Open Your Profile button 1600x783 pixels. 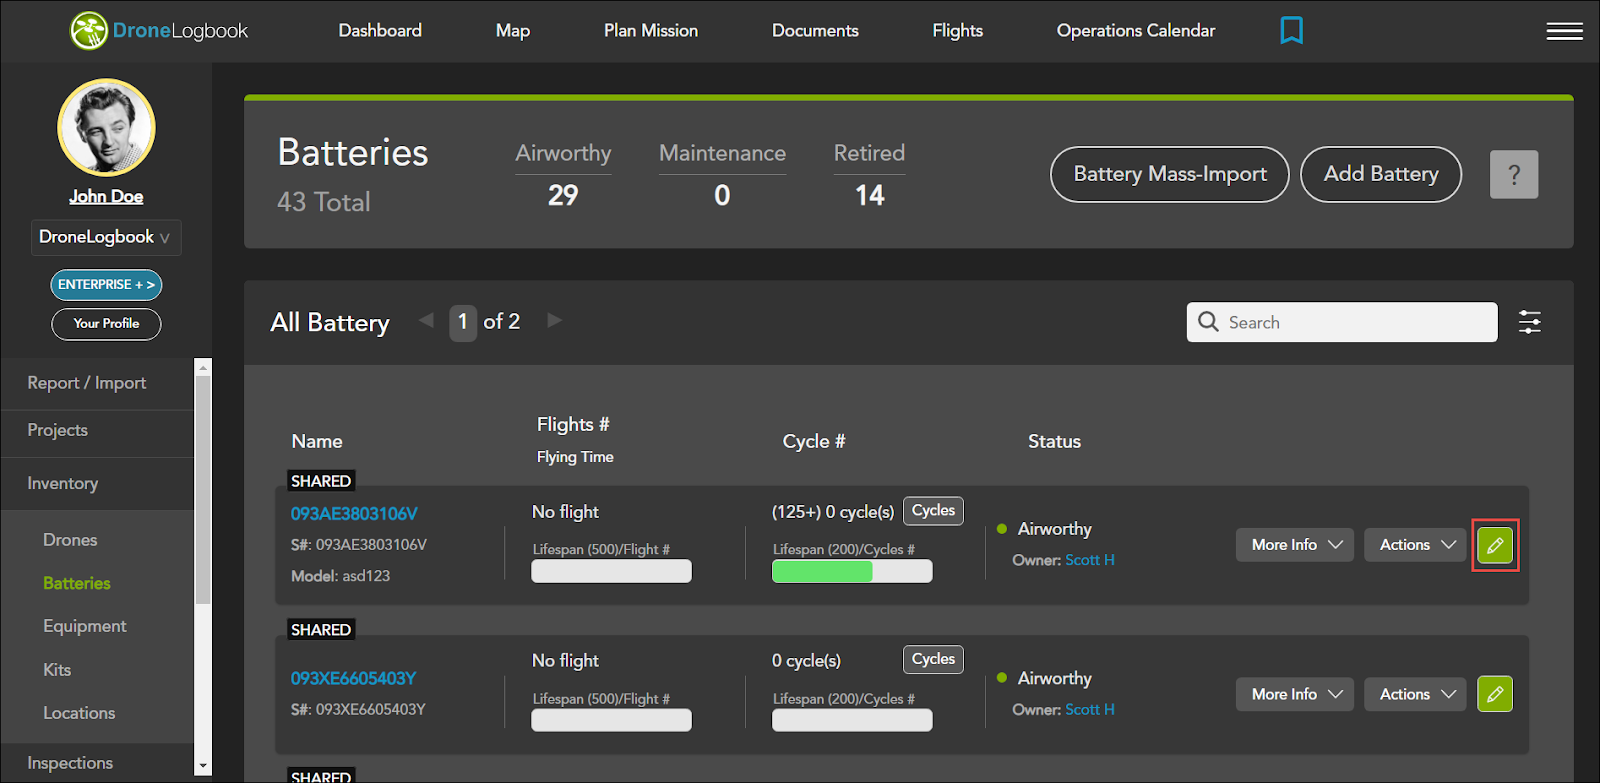click(x=106, y=324)
